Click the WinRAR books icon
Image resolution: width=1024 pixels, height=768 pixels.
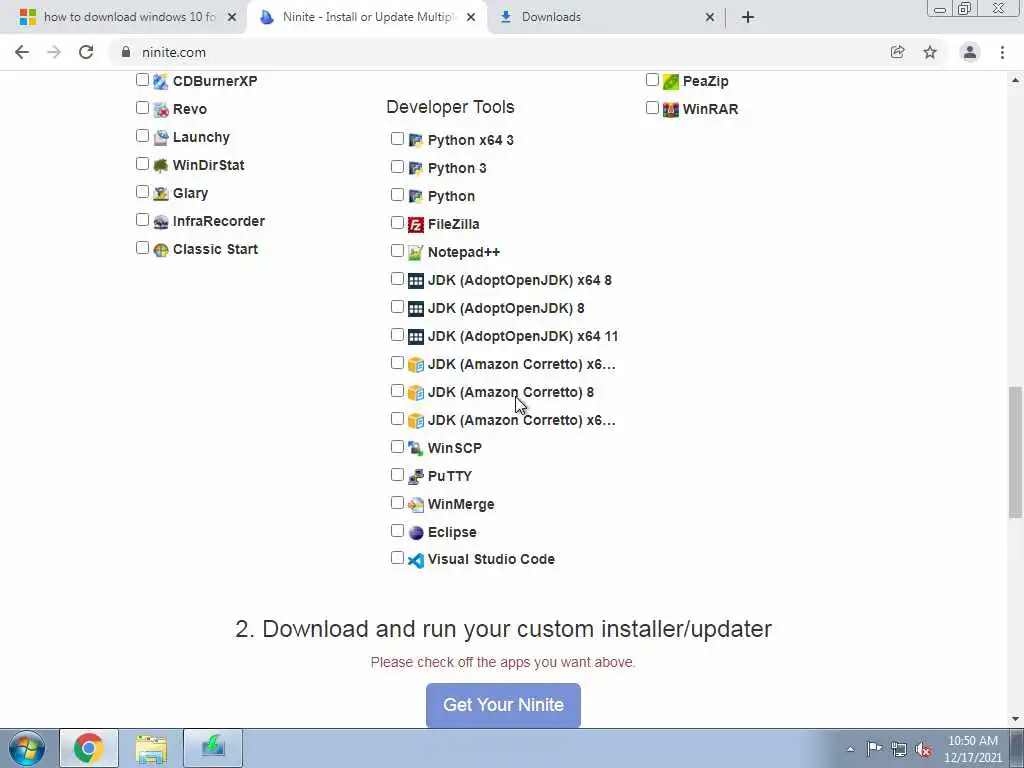coord(671,110)
